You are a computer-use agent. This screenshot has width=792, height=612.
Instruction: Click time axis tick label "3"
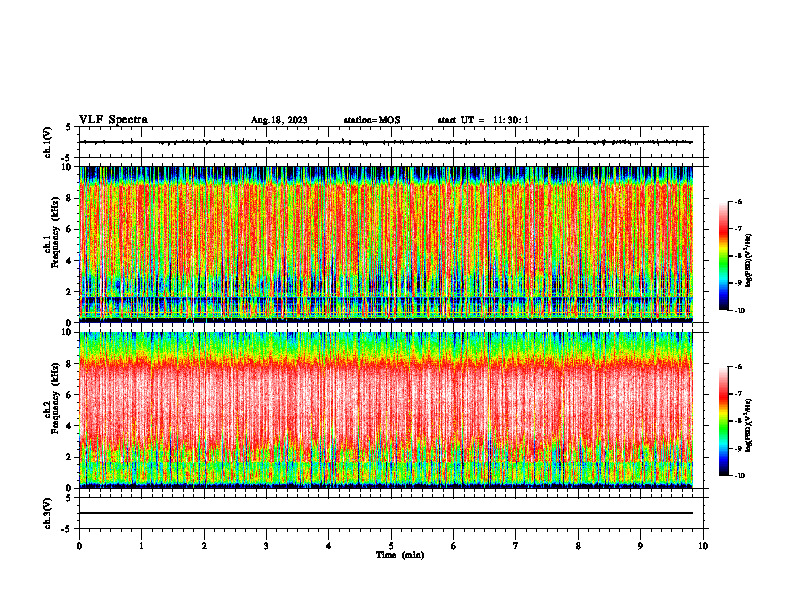(266, 546)
